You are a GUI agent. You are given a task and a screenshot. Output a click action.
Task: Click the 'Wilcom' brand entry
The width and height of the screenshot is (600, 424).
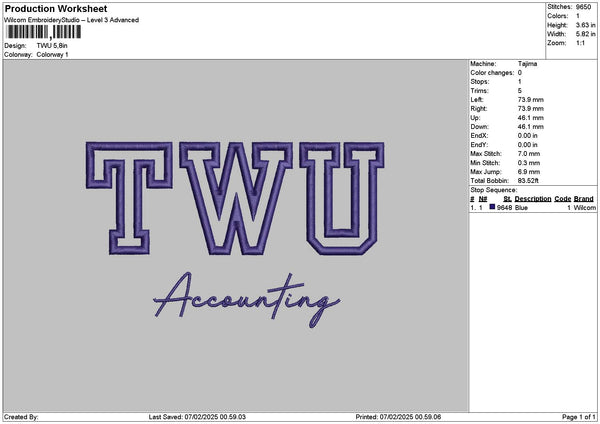coord(584,208)
